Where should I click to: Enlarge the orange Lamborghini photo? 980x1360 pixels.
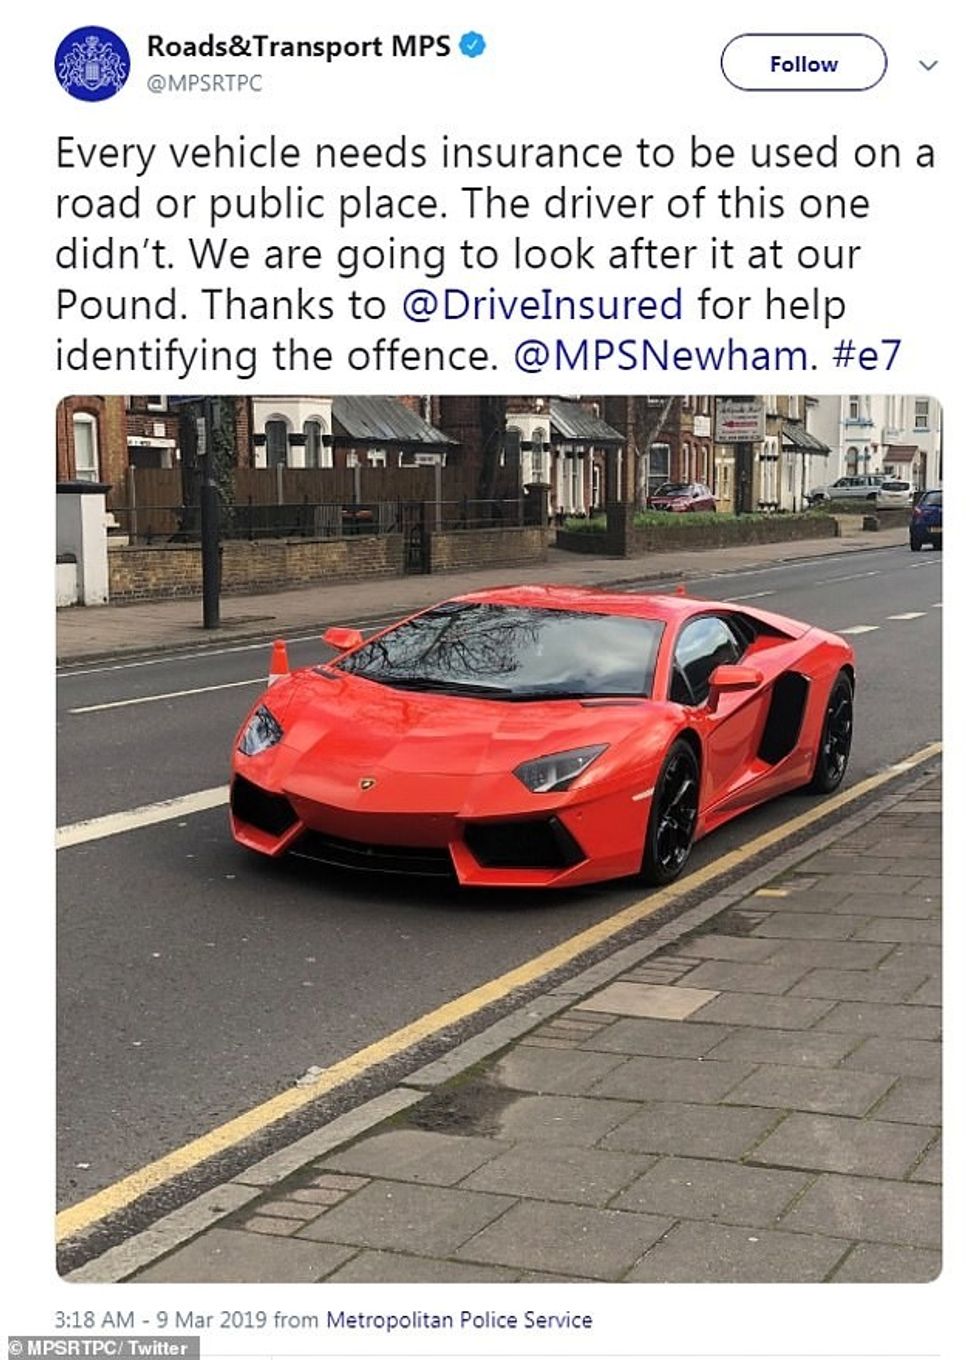[499, 839]
